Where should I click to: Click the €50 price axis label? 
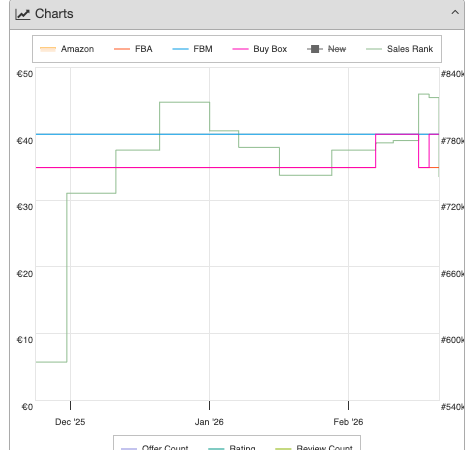tap(25, 74)
